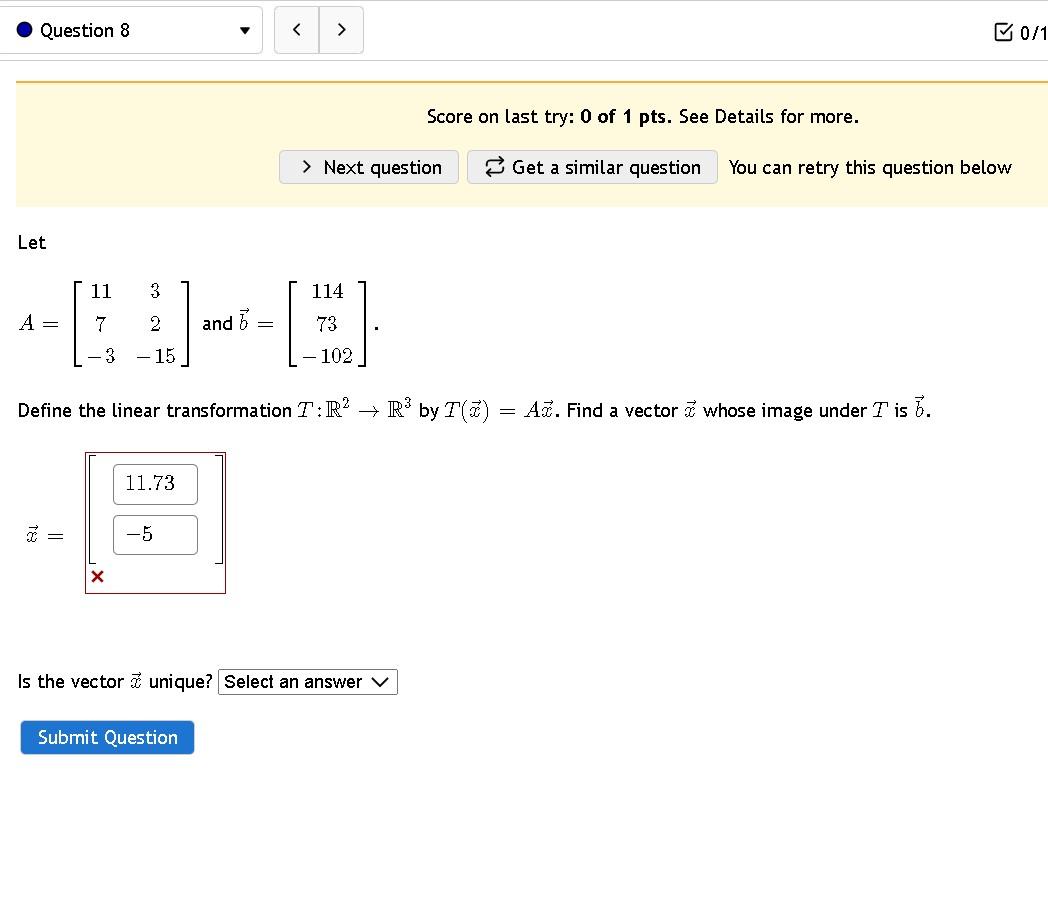Click the blue dot beside Question 8

[x=22, y=30]
